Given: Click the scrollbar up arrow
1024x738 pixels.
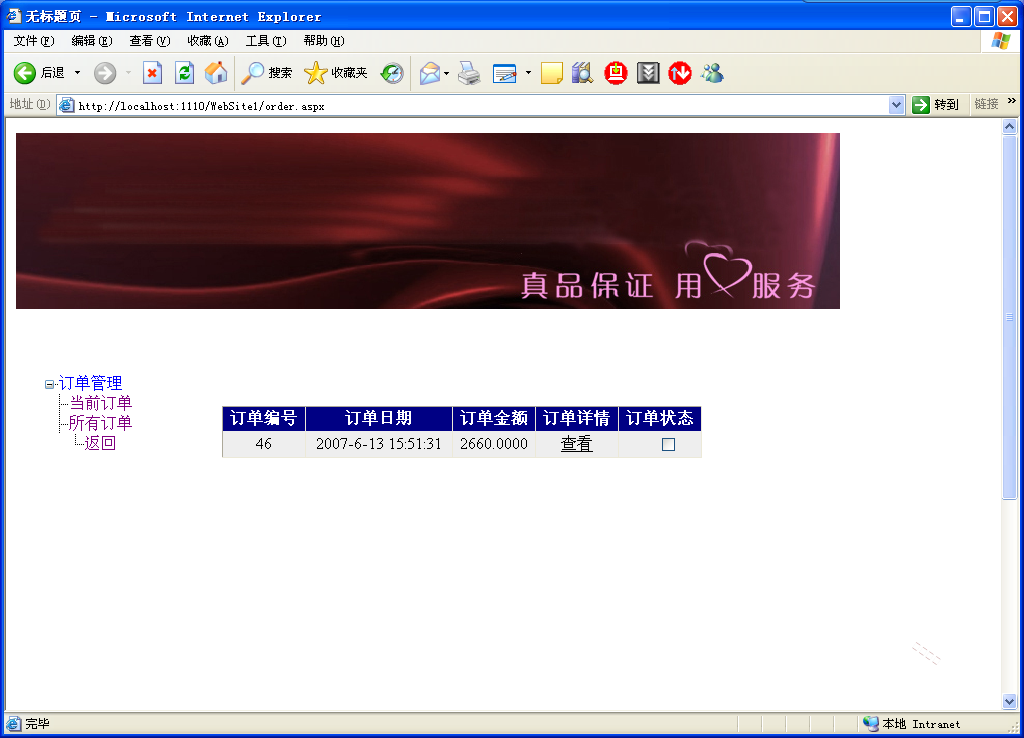Looking at the screenshot, I should pos(1010,126).
